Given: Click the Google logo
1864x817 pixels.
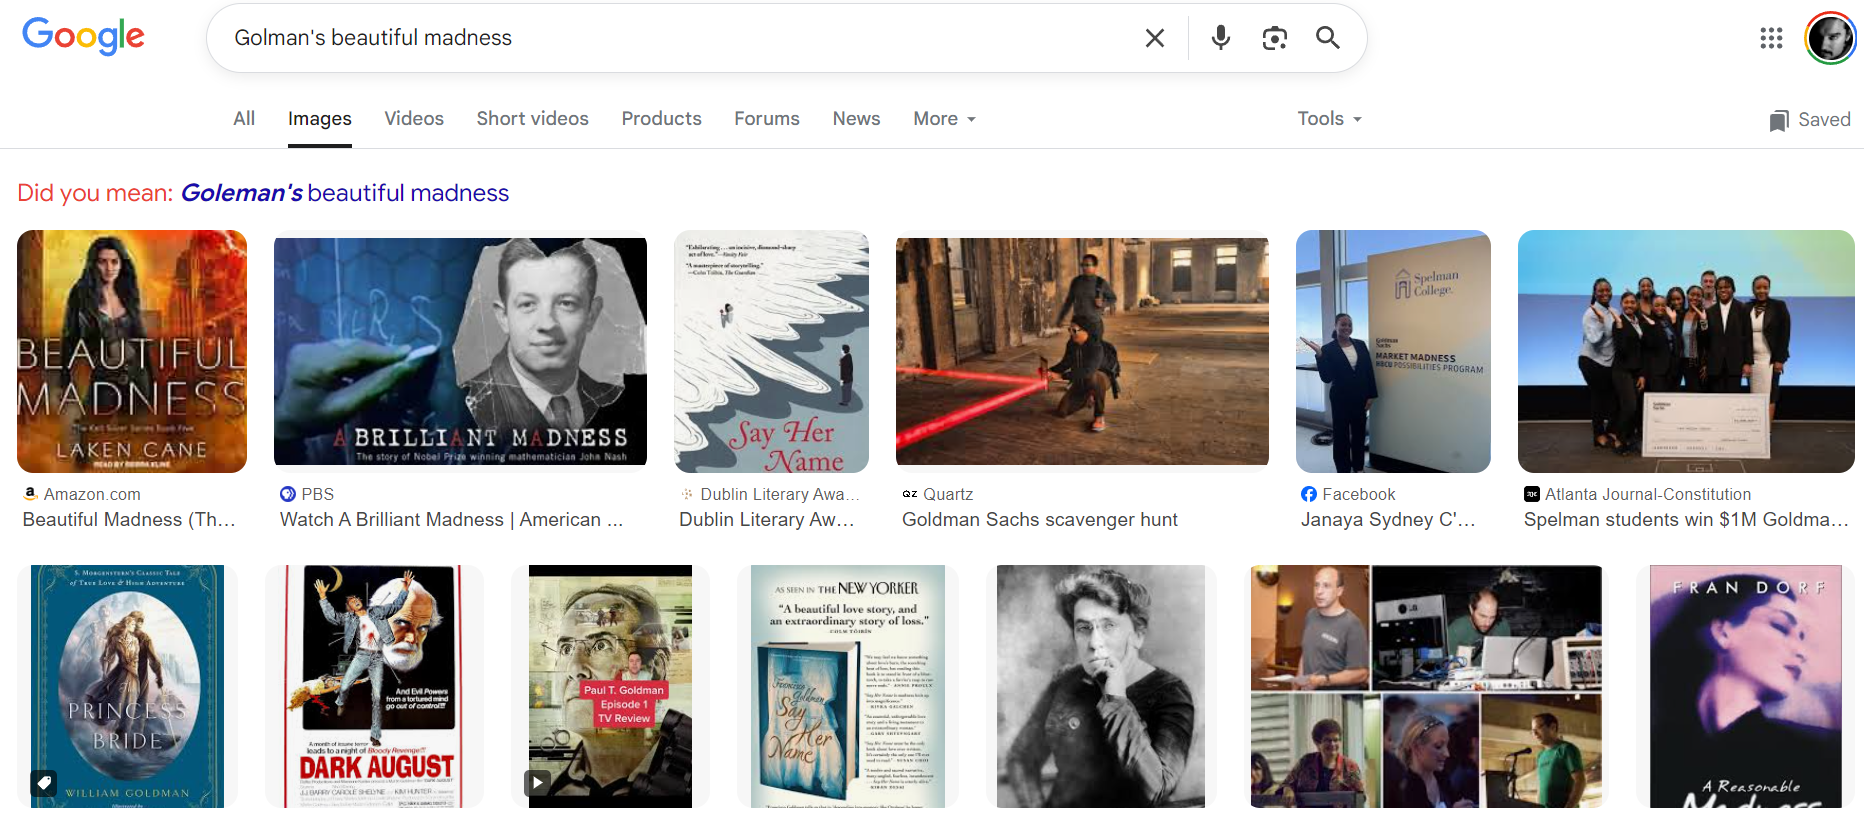Looking at the screenshot, I should click(83, 37).
